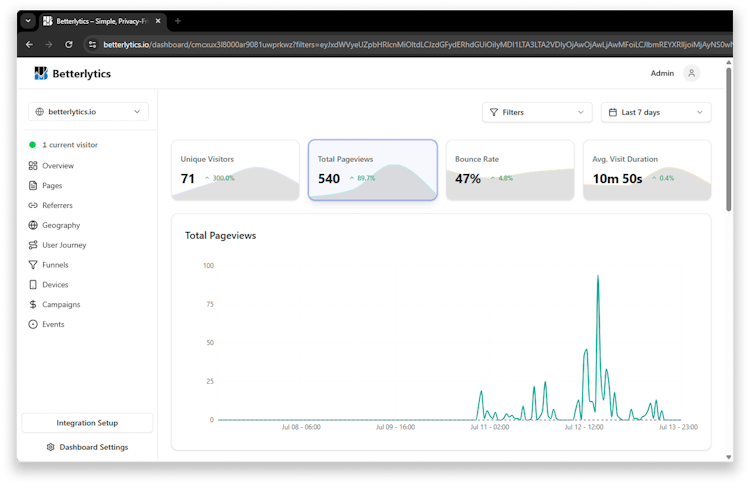750x485 pixels.
Task: Click the Events circle icon
Action: click(x=33, y=324)
